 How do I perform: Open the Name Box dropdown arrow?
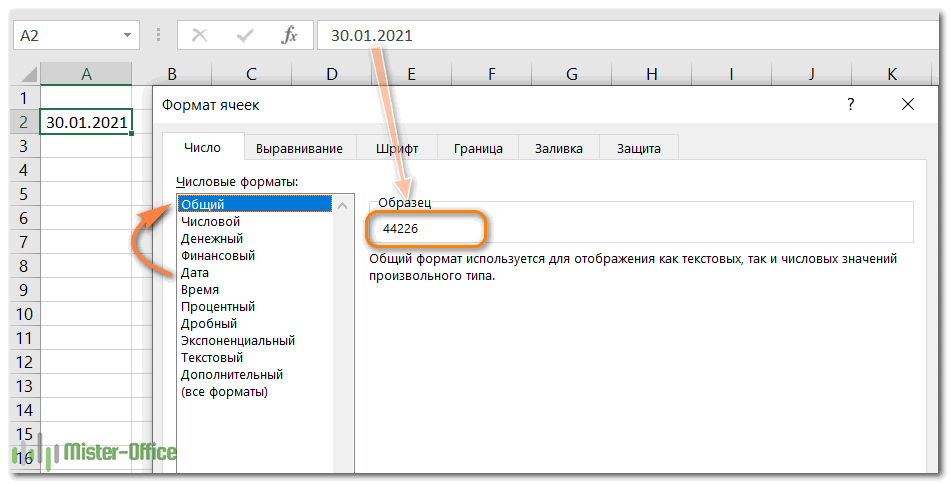(x=127, y=35)
